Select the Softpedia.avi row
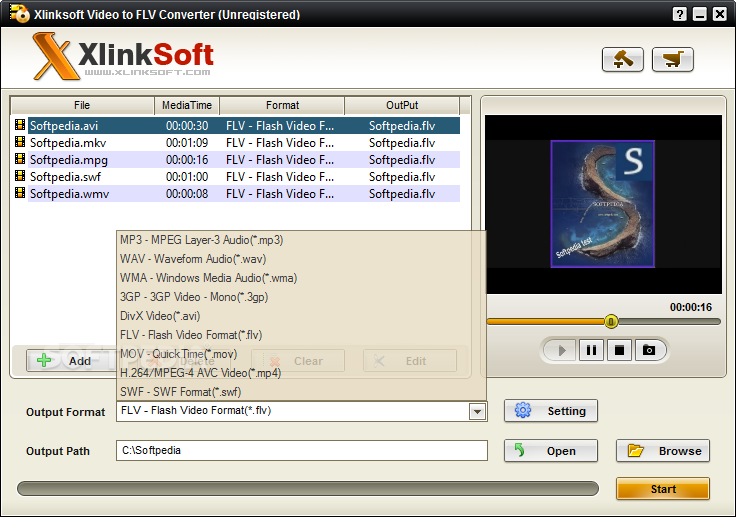Screen dimensions: 736x517 click(244, 126)
